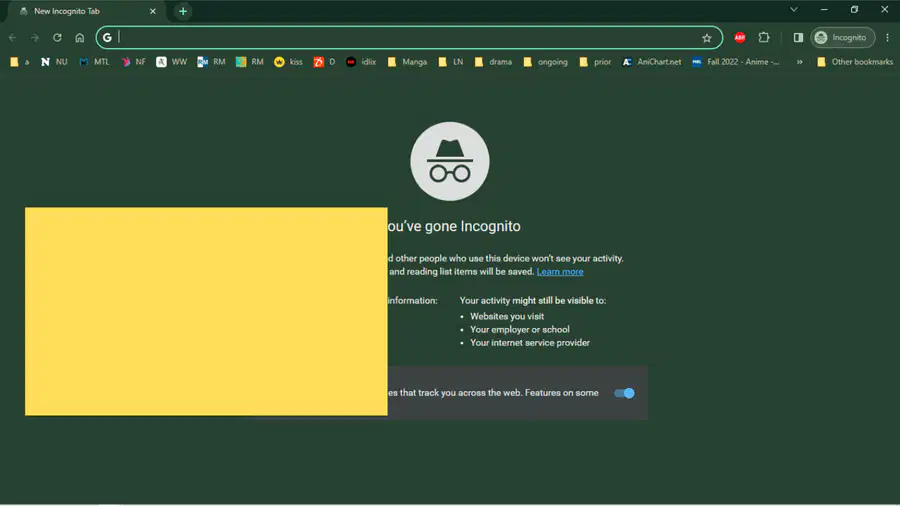Viewport: 900px width, 506px height.
Task: Open the kiss bookmark
Action: click(x=288, y=62)
